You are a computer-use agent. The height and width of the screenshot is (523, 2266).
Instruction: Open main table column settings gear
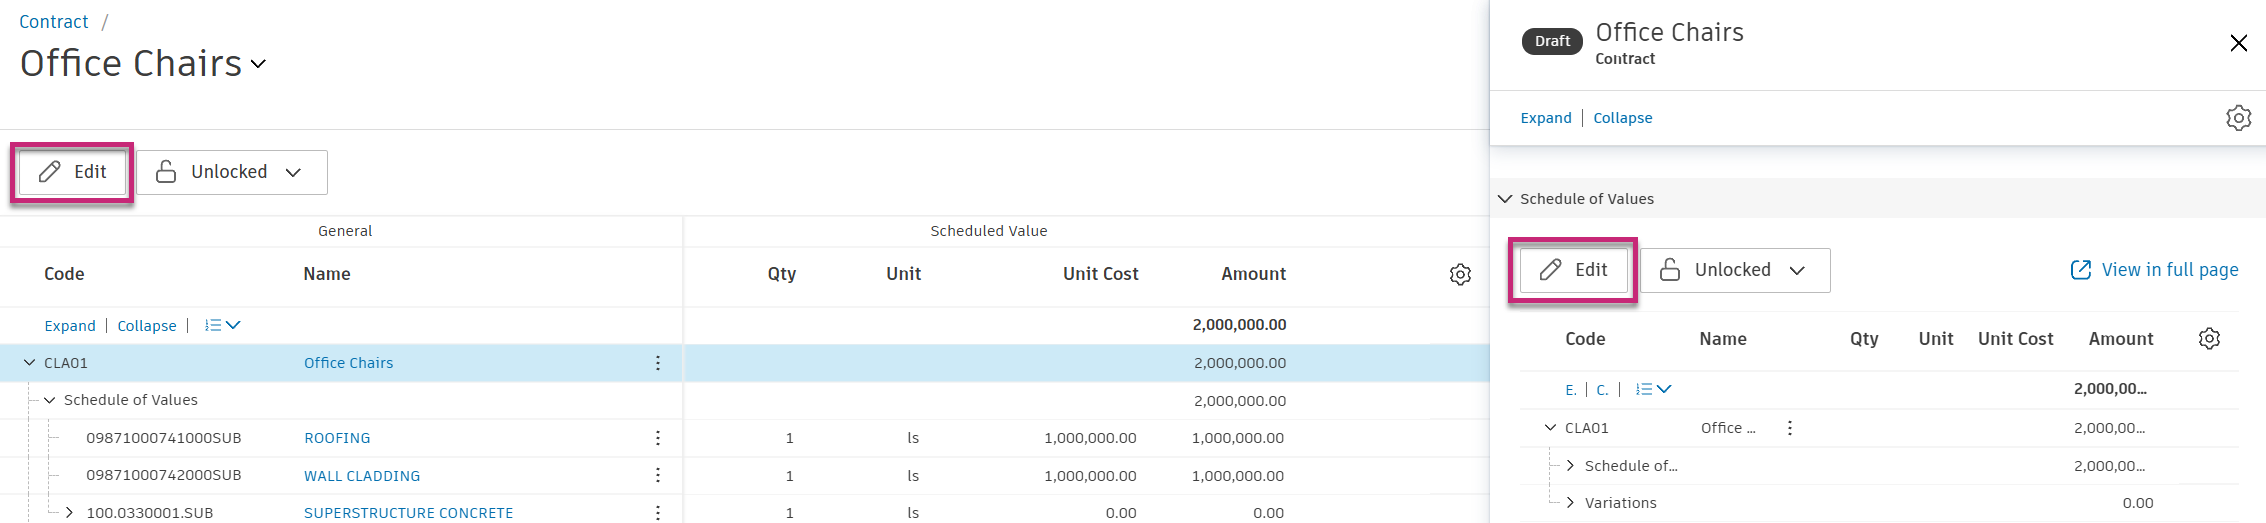[x=1460, y=274]
